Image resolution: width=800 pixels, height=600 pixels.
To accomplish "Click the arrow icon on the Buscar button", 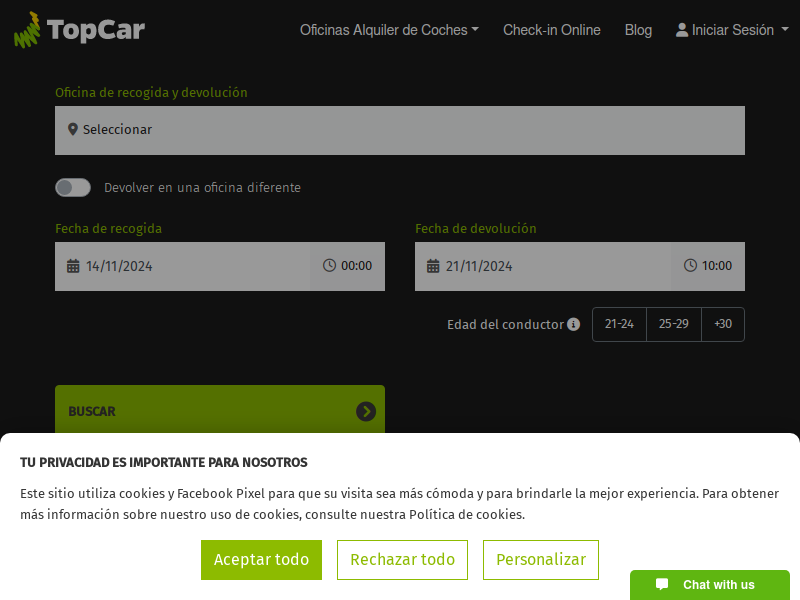I will point(366,411).
